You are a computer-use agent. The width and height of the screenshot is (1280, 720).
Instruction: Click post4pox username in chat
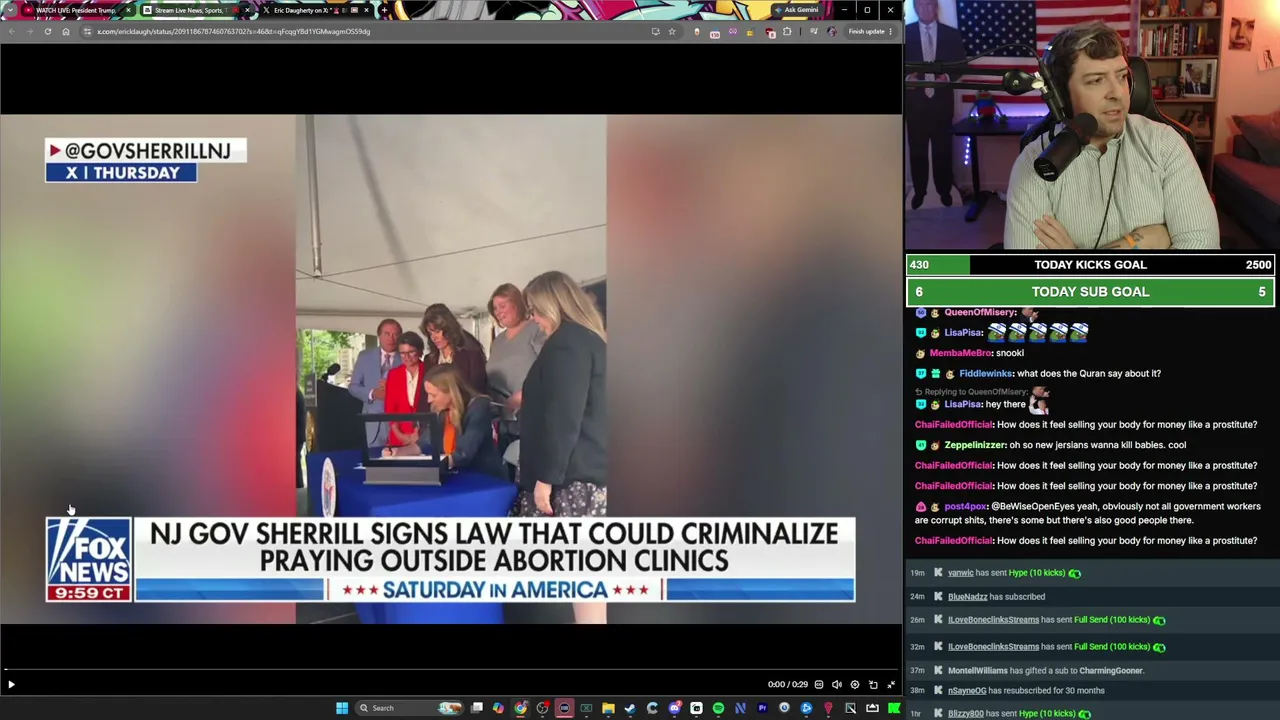[x=966, y=507]
